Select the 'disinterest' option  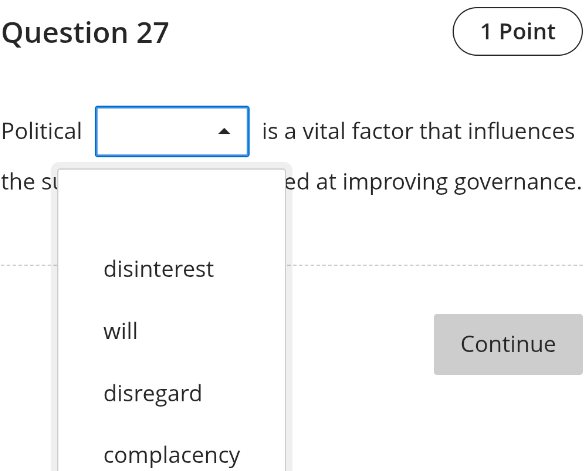tap(159, 269)
